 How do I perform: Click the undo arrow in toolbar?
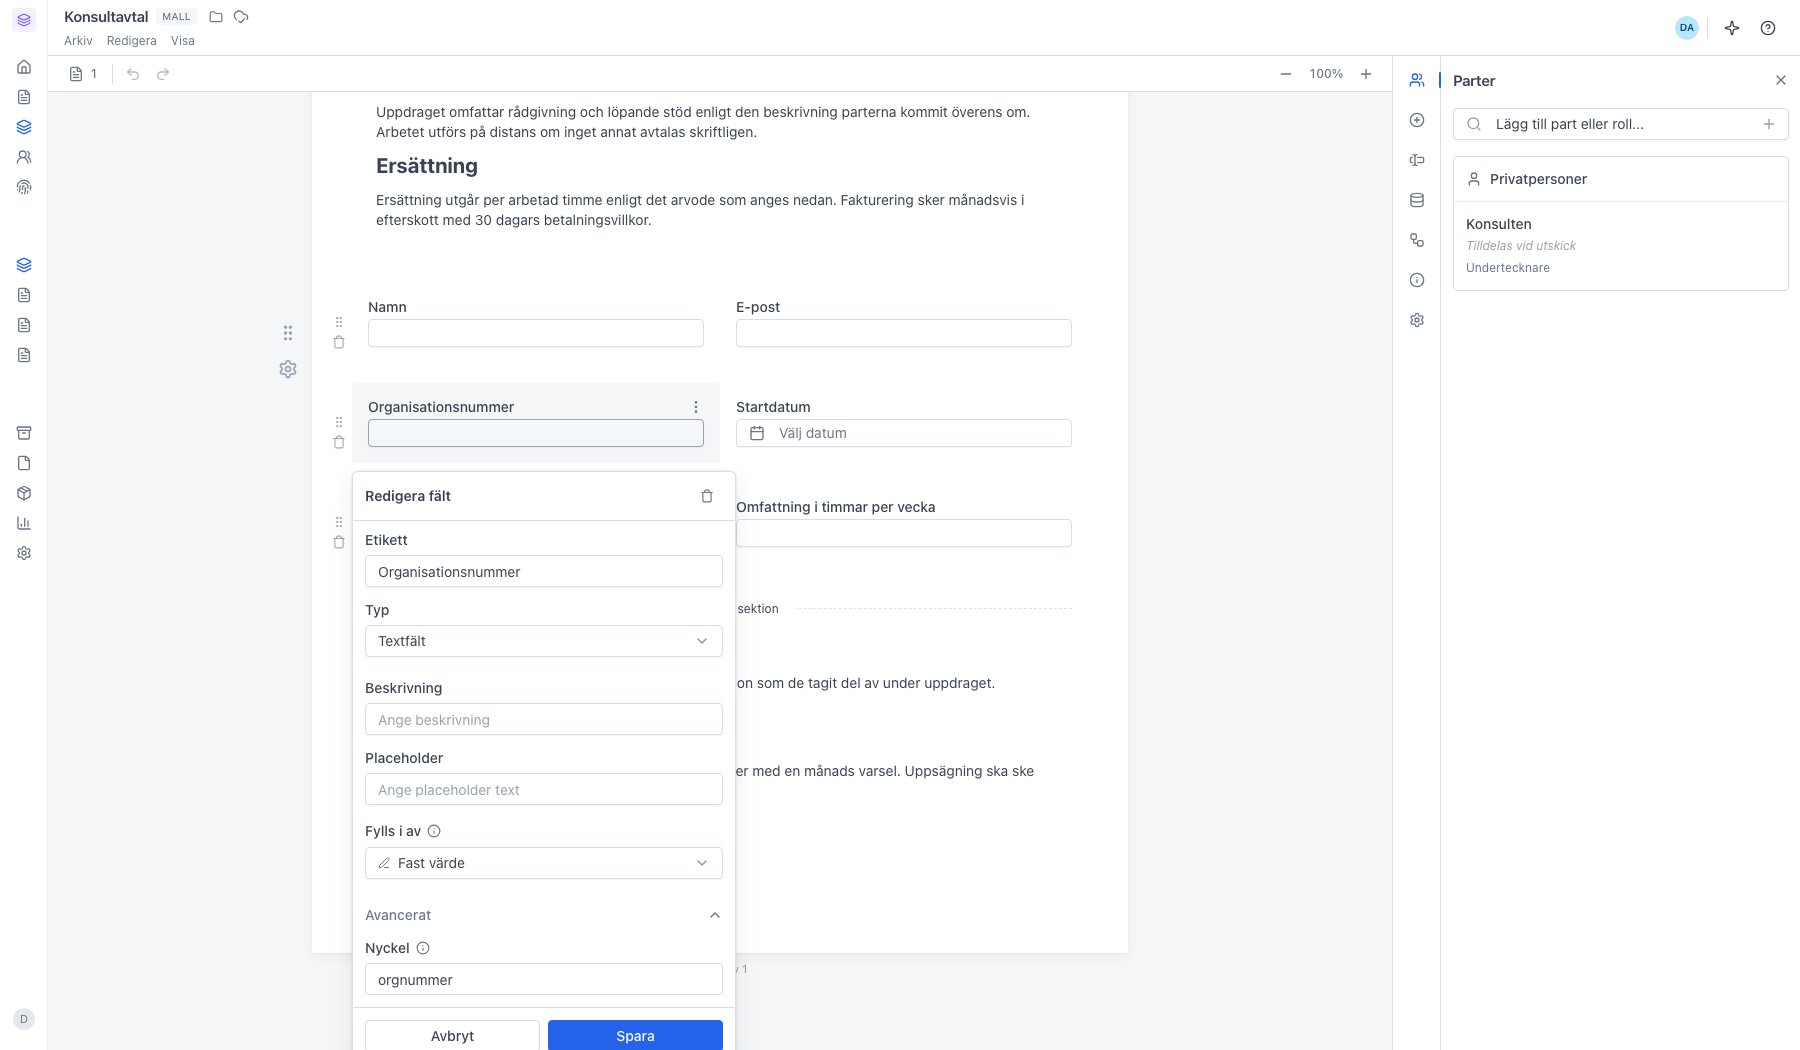(x=133, y=74)
